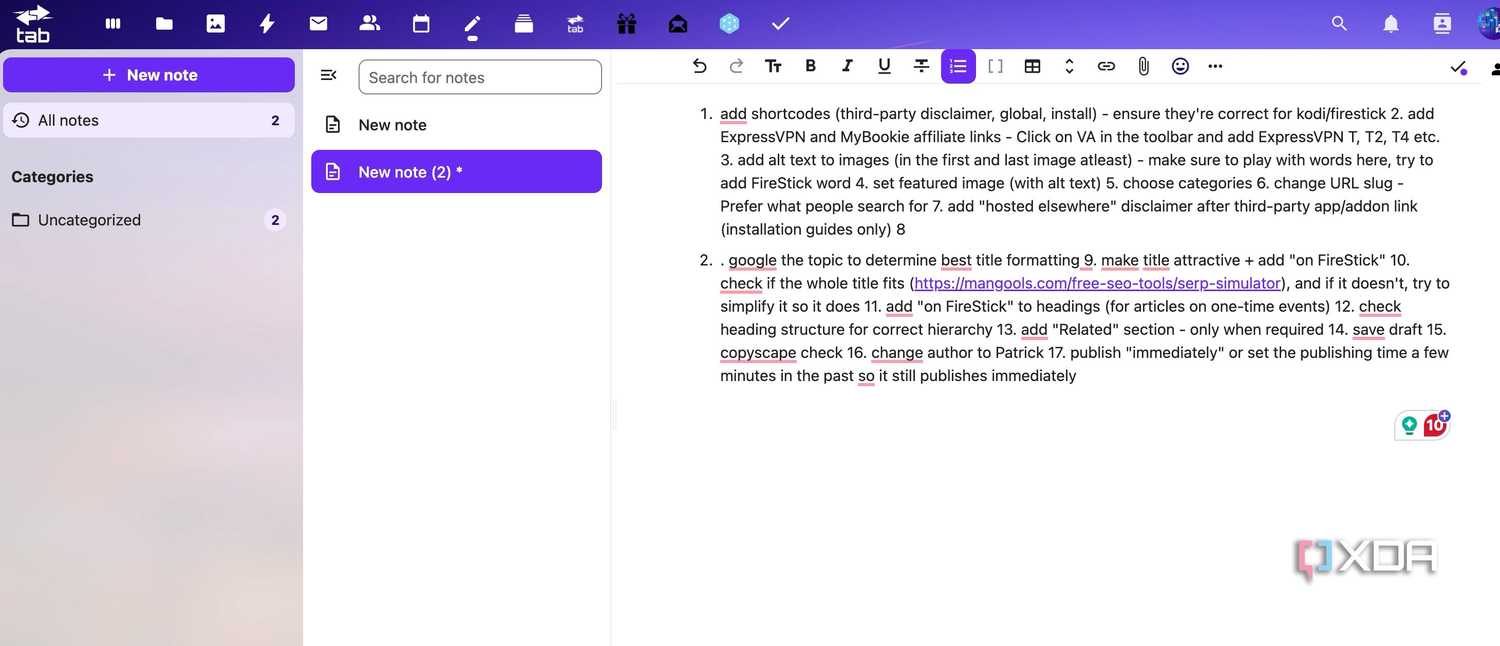Open the gift box app icon
Screen dimensions: 1500x646
click(x=627, y=23)
